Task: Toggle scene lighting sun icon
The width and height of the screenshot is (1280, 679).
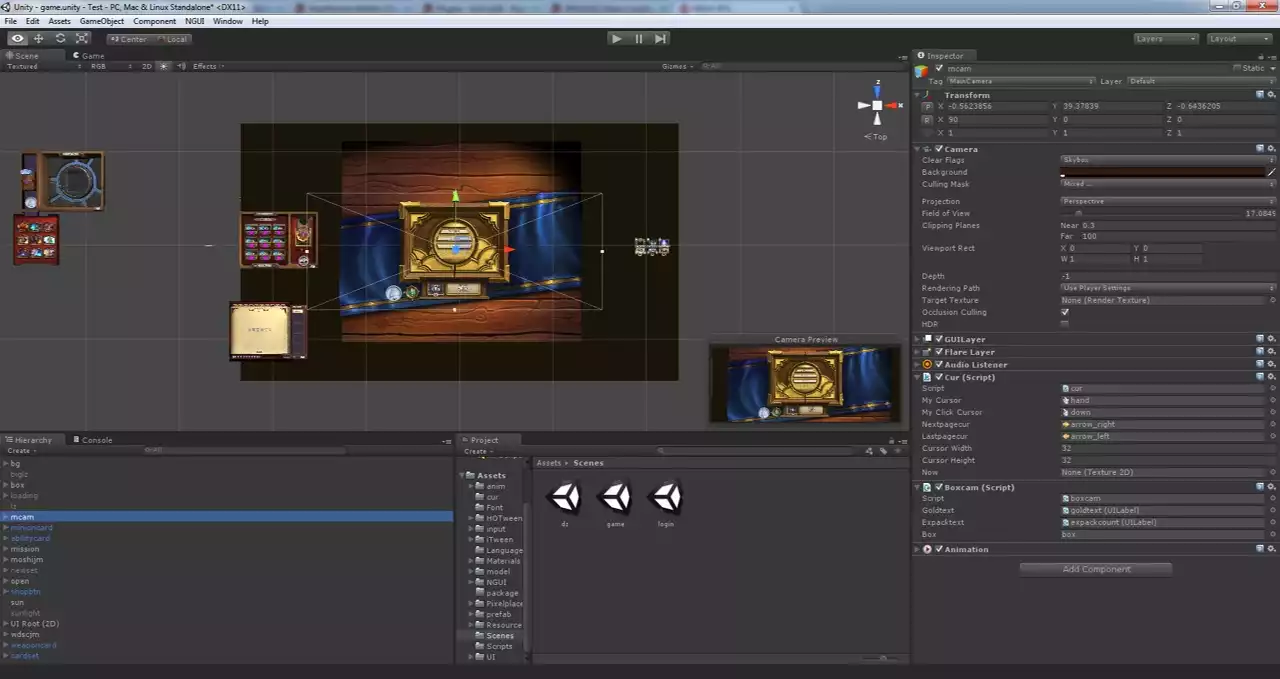Action: tap(164, 66)
